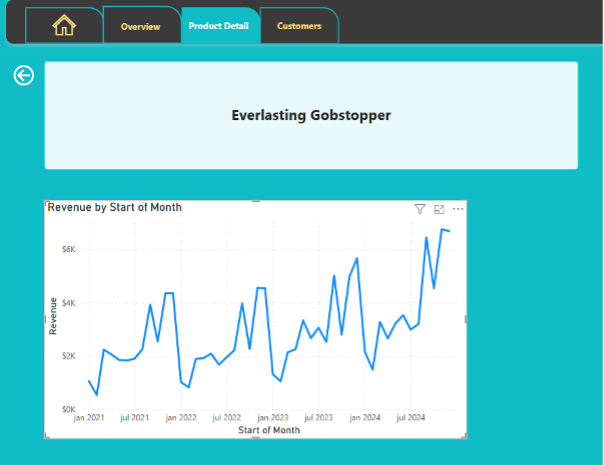Click the jan 2023 axis label
Screen dimensions: 604x466
(273, 417)
